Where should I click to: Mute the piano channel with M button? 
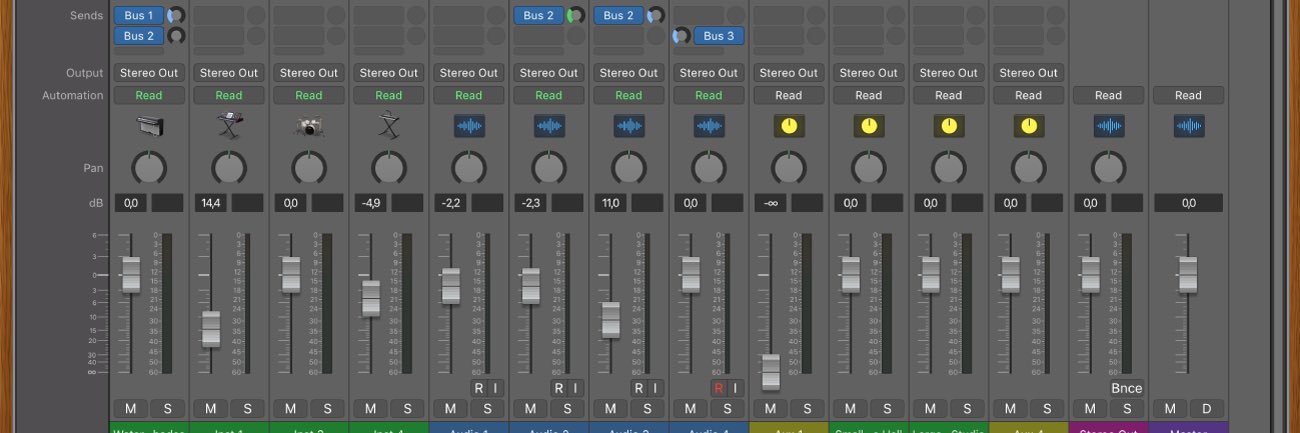tap(130, 408)
